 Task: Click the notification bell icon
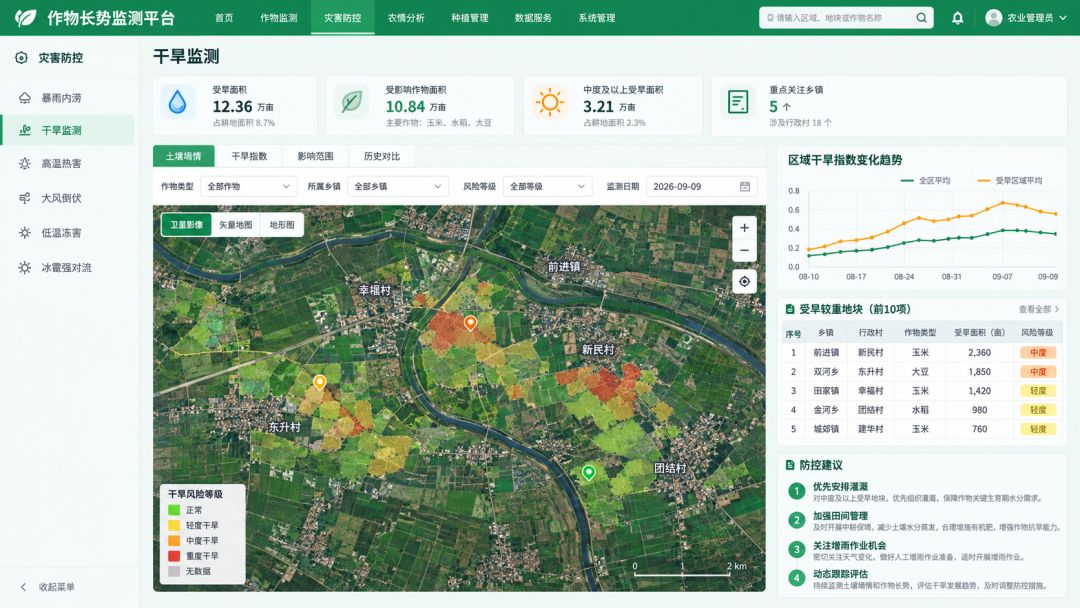[x=957, y=18]
